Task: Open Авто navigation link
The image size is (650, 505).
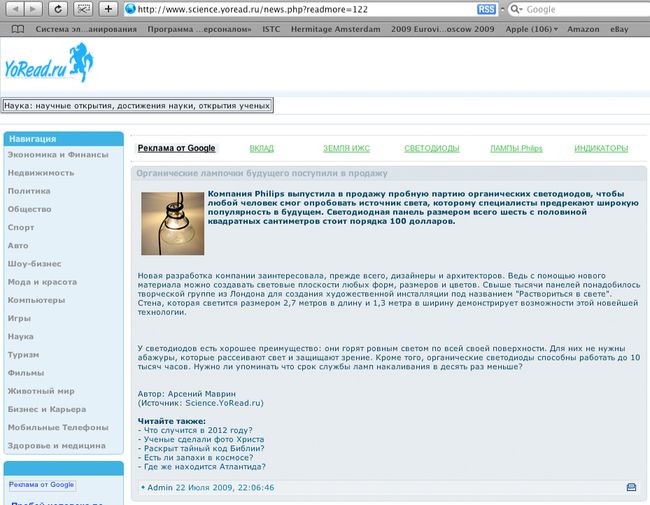Action: coord(18,245)
